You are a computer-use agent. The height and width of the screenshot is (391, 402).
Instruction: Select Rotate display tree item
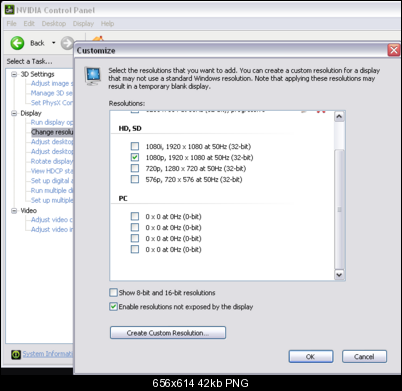(x=52, y=161)
